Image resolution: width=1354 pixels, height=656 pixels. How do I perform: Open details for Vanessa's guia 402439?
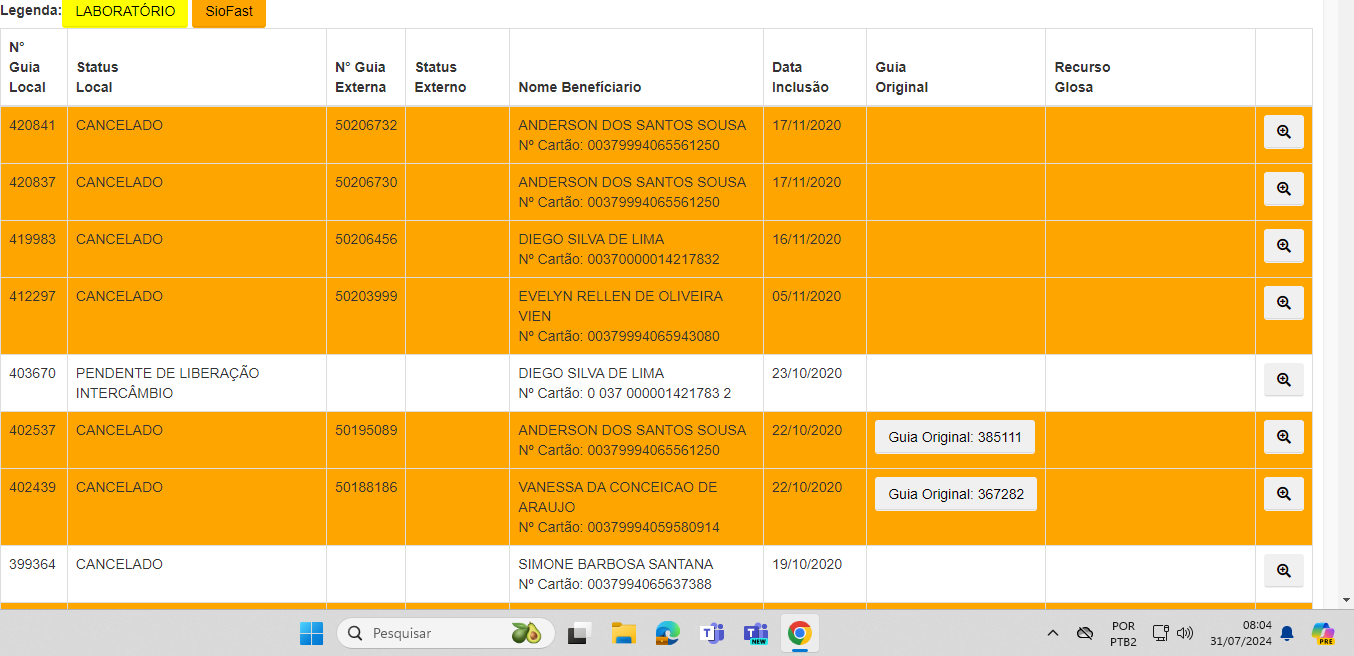coord(1283,494)
